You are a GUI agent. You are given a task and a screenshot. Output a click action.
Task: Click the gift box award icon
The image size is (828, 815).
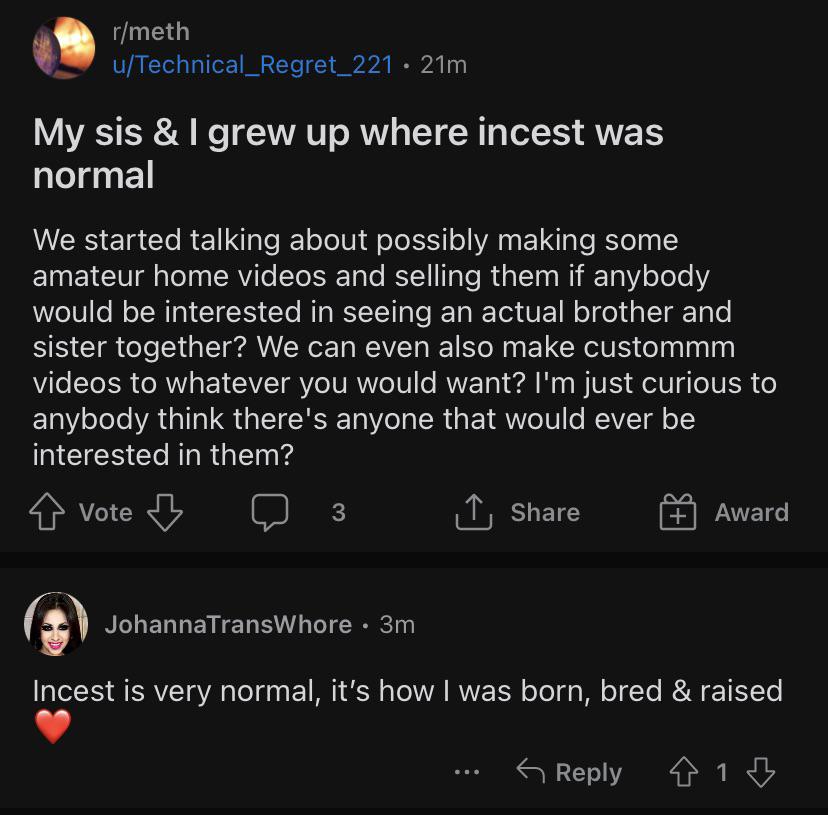coord(677,513)
